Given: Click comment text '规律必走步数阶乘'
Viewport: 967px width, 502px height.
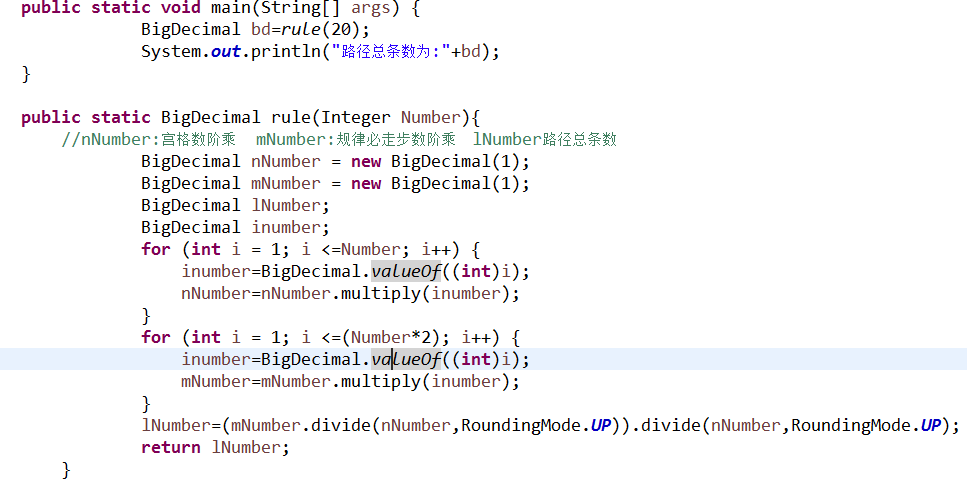Looking at the screenshot, I should (396, 139).
